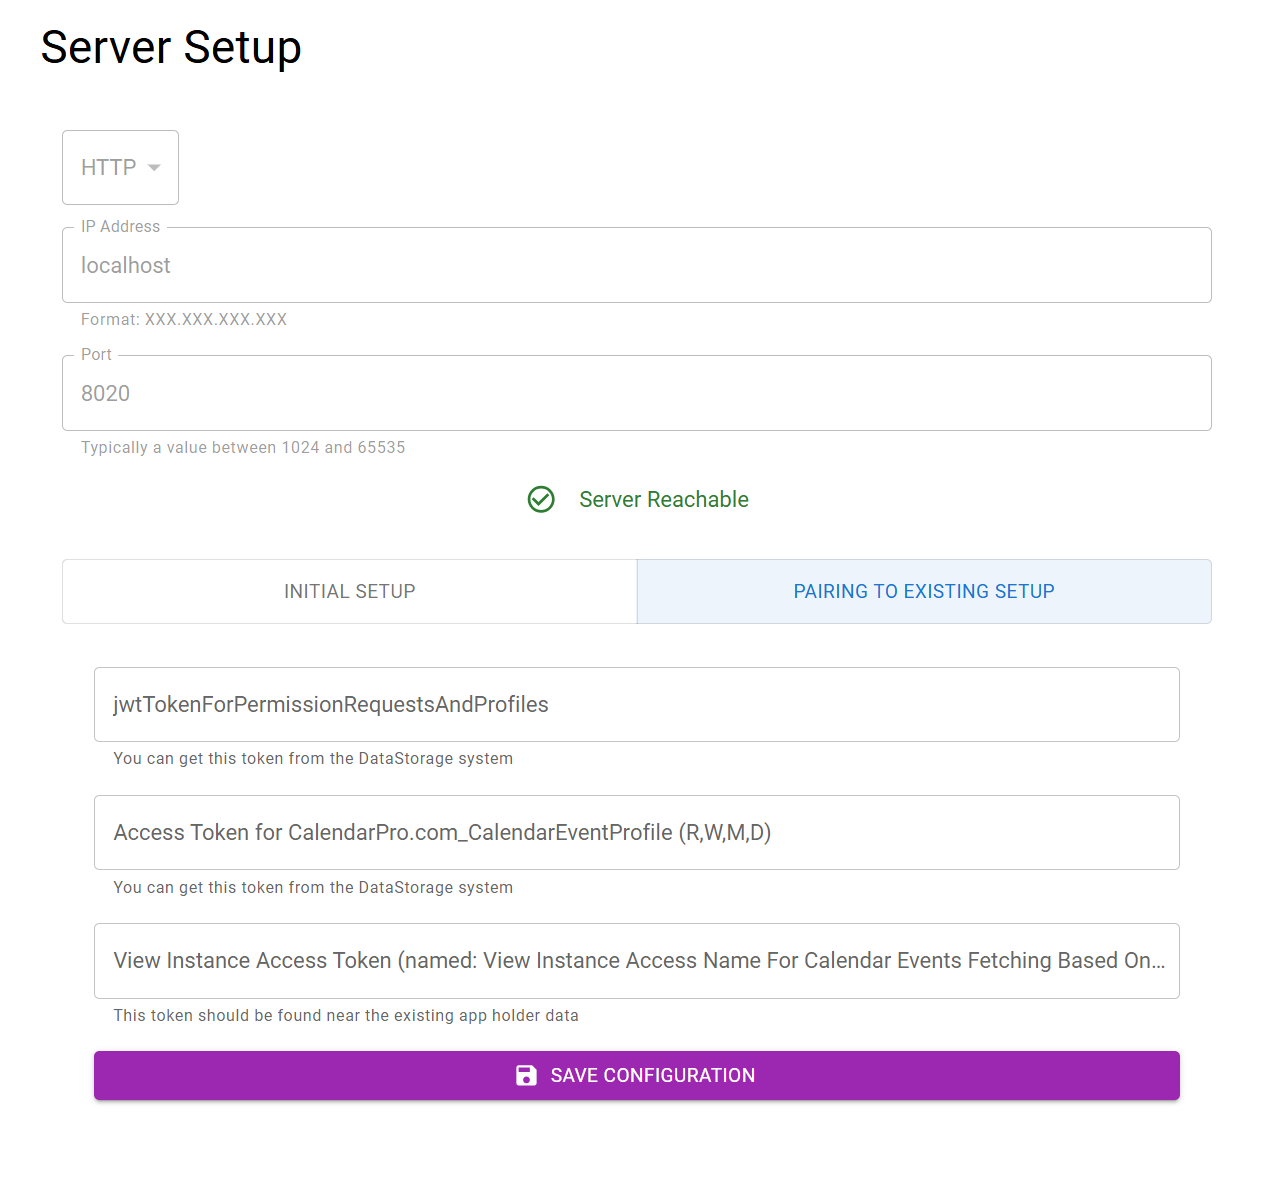The width and height of the screenshot is (1270, 1186).
Task: Focus the View Instance Access Token field
Action: coord(636,960)
